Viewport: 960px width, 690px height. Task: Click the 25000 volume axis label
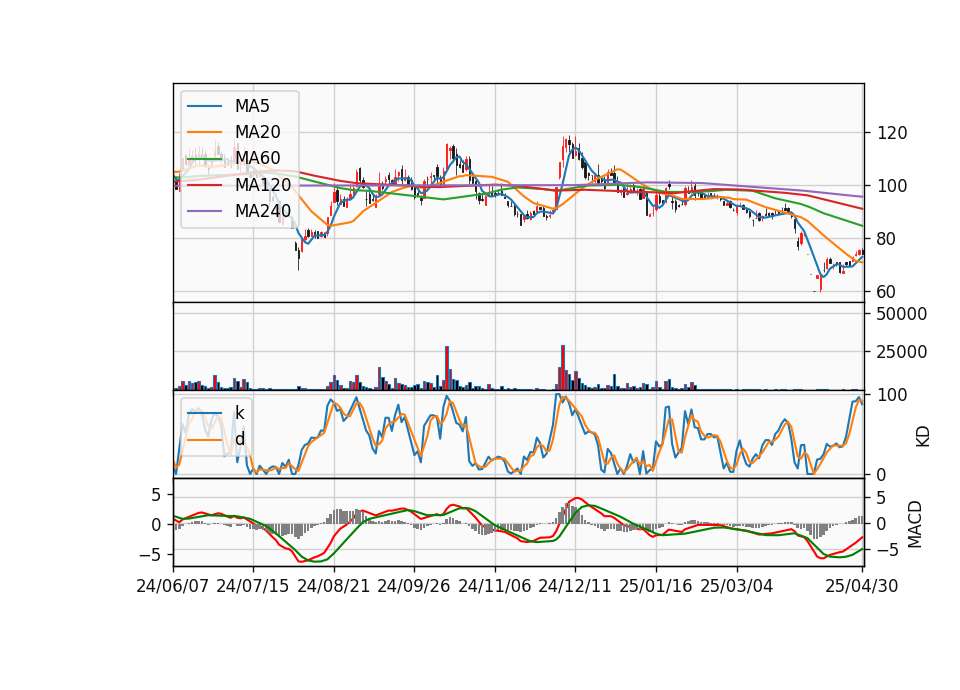point(902,352)
